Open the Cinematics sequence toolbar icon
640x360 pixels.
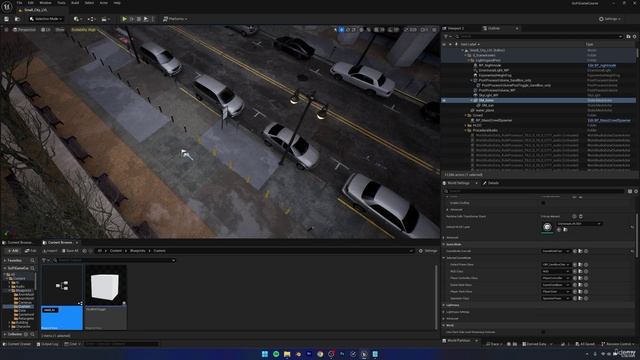click(105, 19)
